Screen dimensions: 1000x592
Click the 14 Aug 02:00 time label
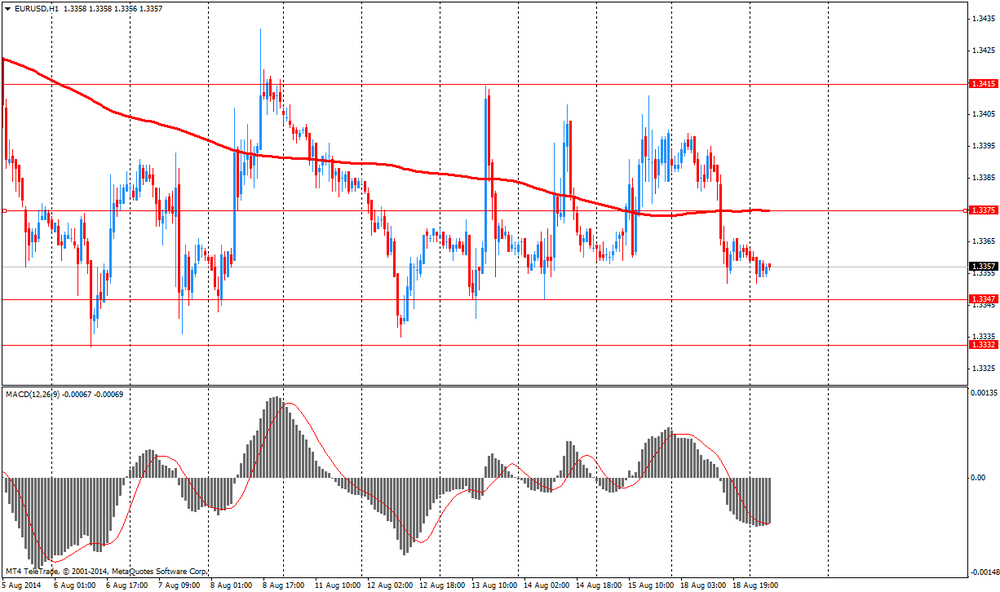(547, 585)
